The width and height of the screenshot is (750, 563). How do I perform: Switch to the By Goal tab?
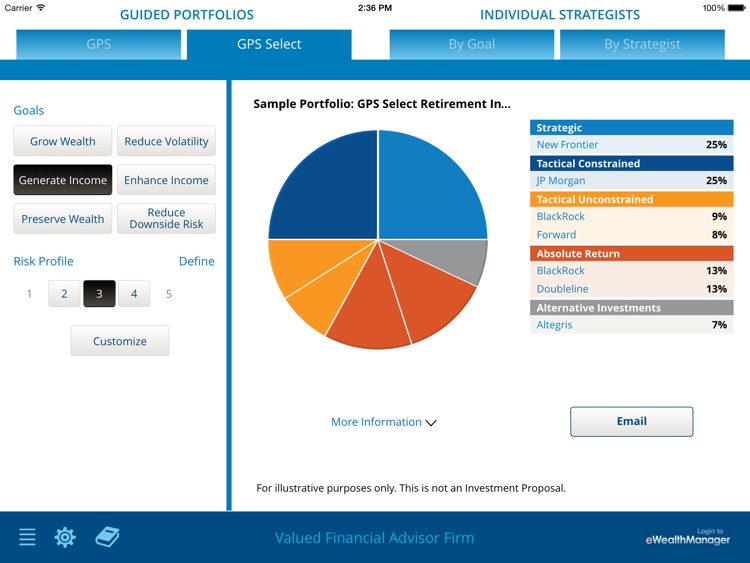tap(472, 44)
